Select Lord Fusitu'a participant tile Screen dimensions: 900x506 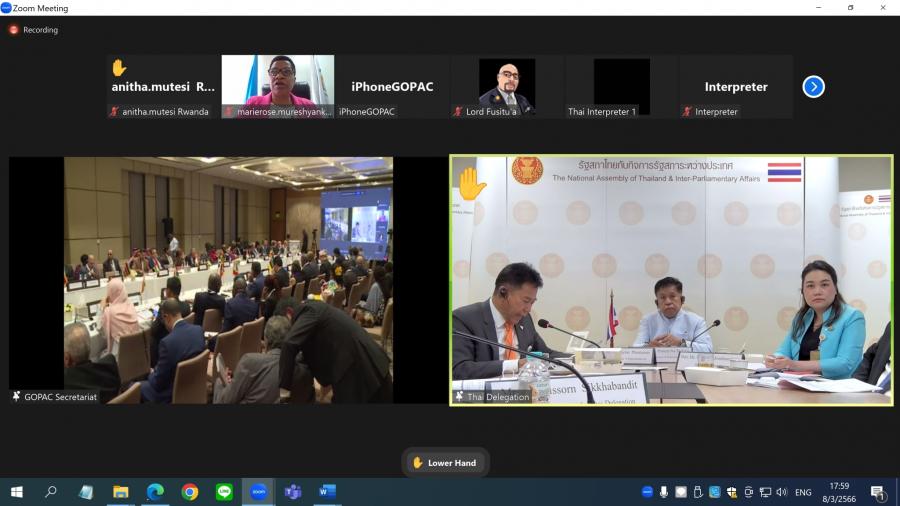pyautogui.click(x=506, y=87)
